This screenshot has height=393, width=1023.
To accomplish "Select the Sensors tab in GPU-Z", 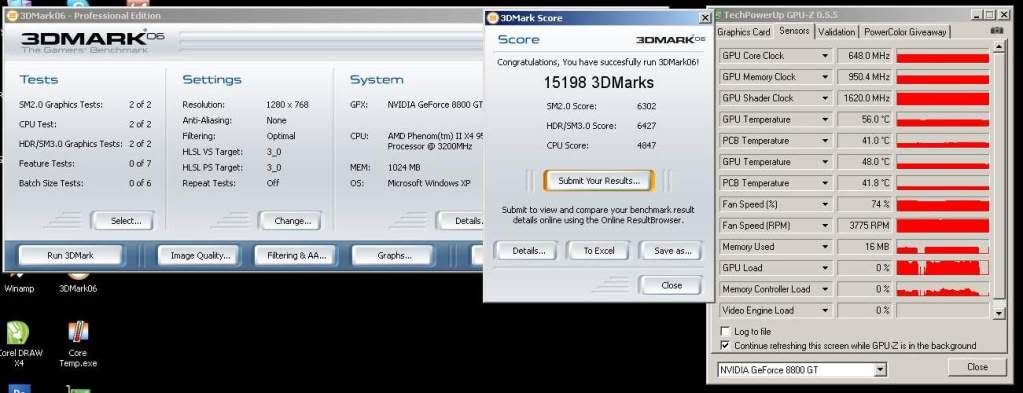I will pos(794,31).
